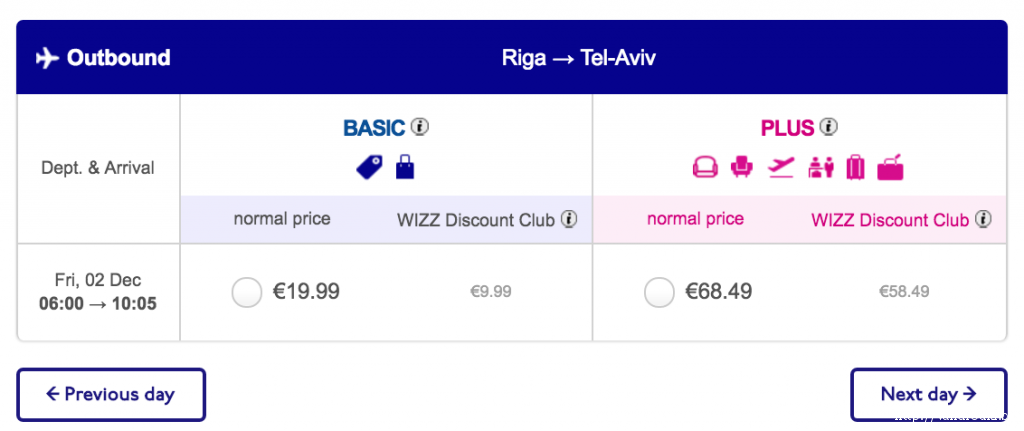The width and height of the screenshot is (1024, 431).
Task: Click the pink upright suitcase icon
Action: [855, 168]
